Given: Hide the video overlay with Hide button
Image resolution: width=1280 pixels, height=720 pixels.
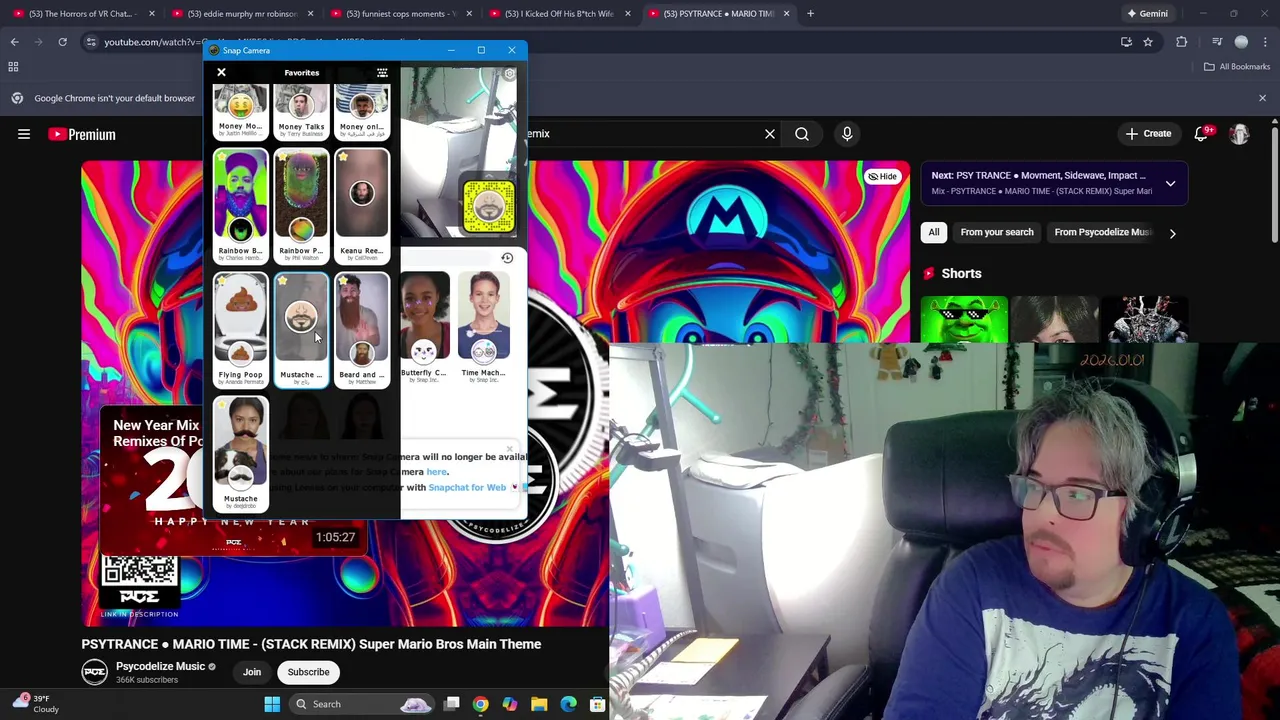Looking at the screenshot, I should (x=882, y=176).
